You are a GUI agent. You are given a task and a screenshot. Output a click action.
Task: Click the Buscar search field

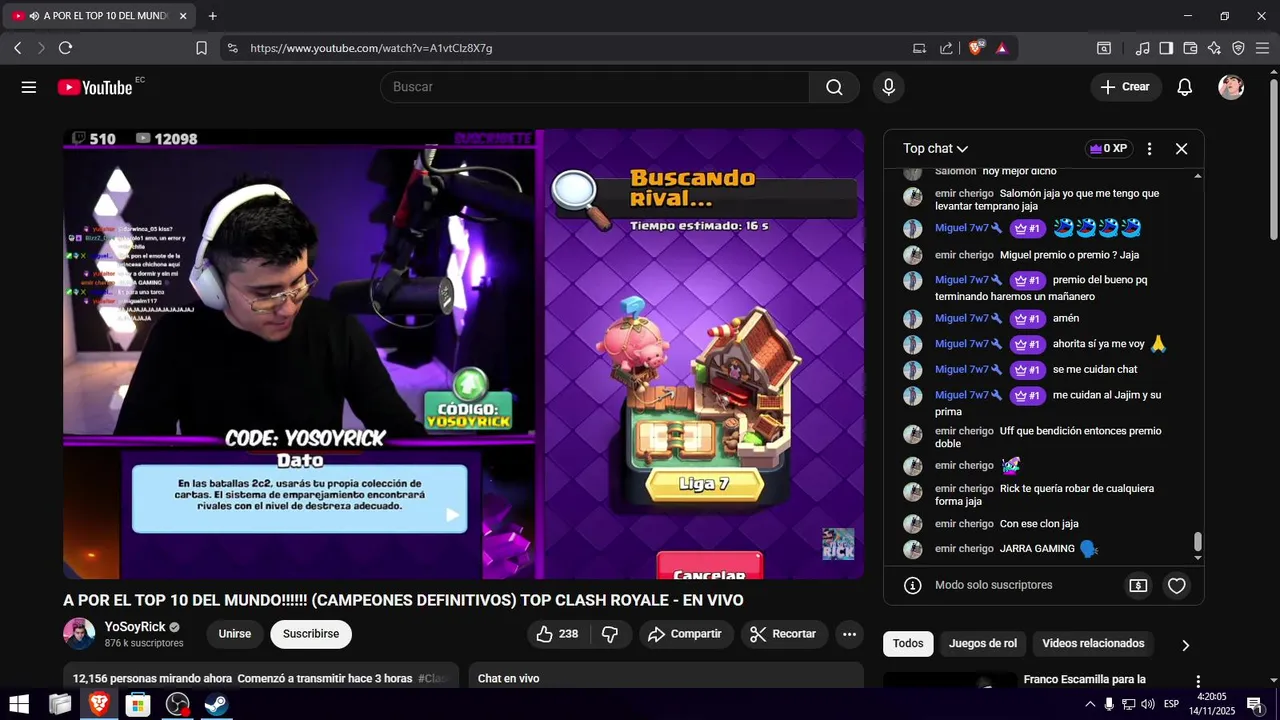coord(595,87)
